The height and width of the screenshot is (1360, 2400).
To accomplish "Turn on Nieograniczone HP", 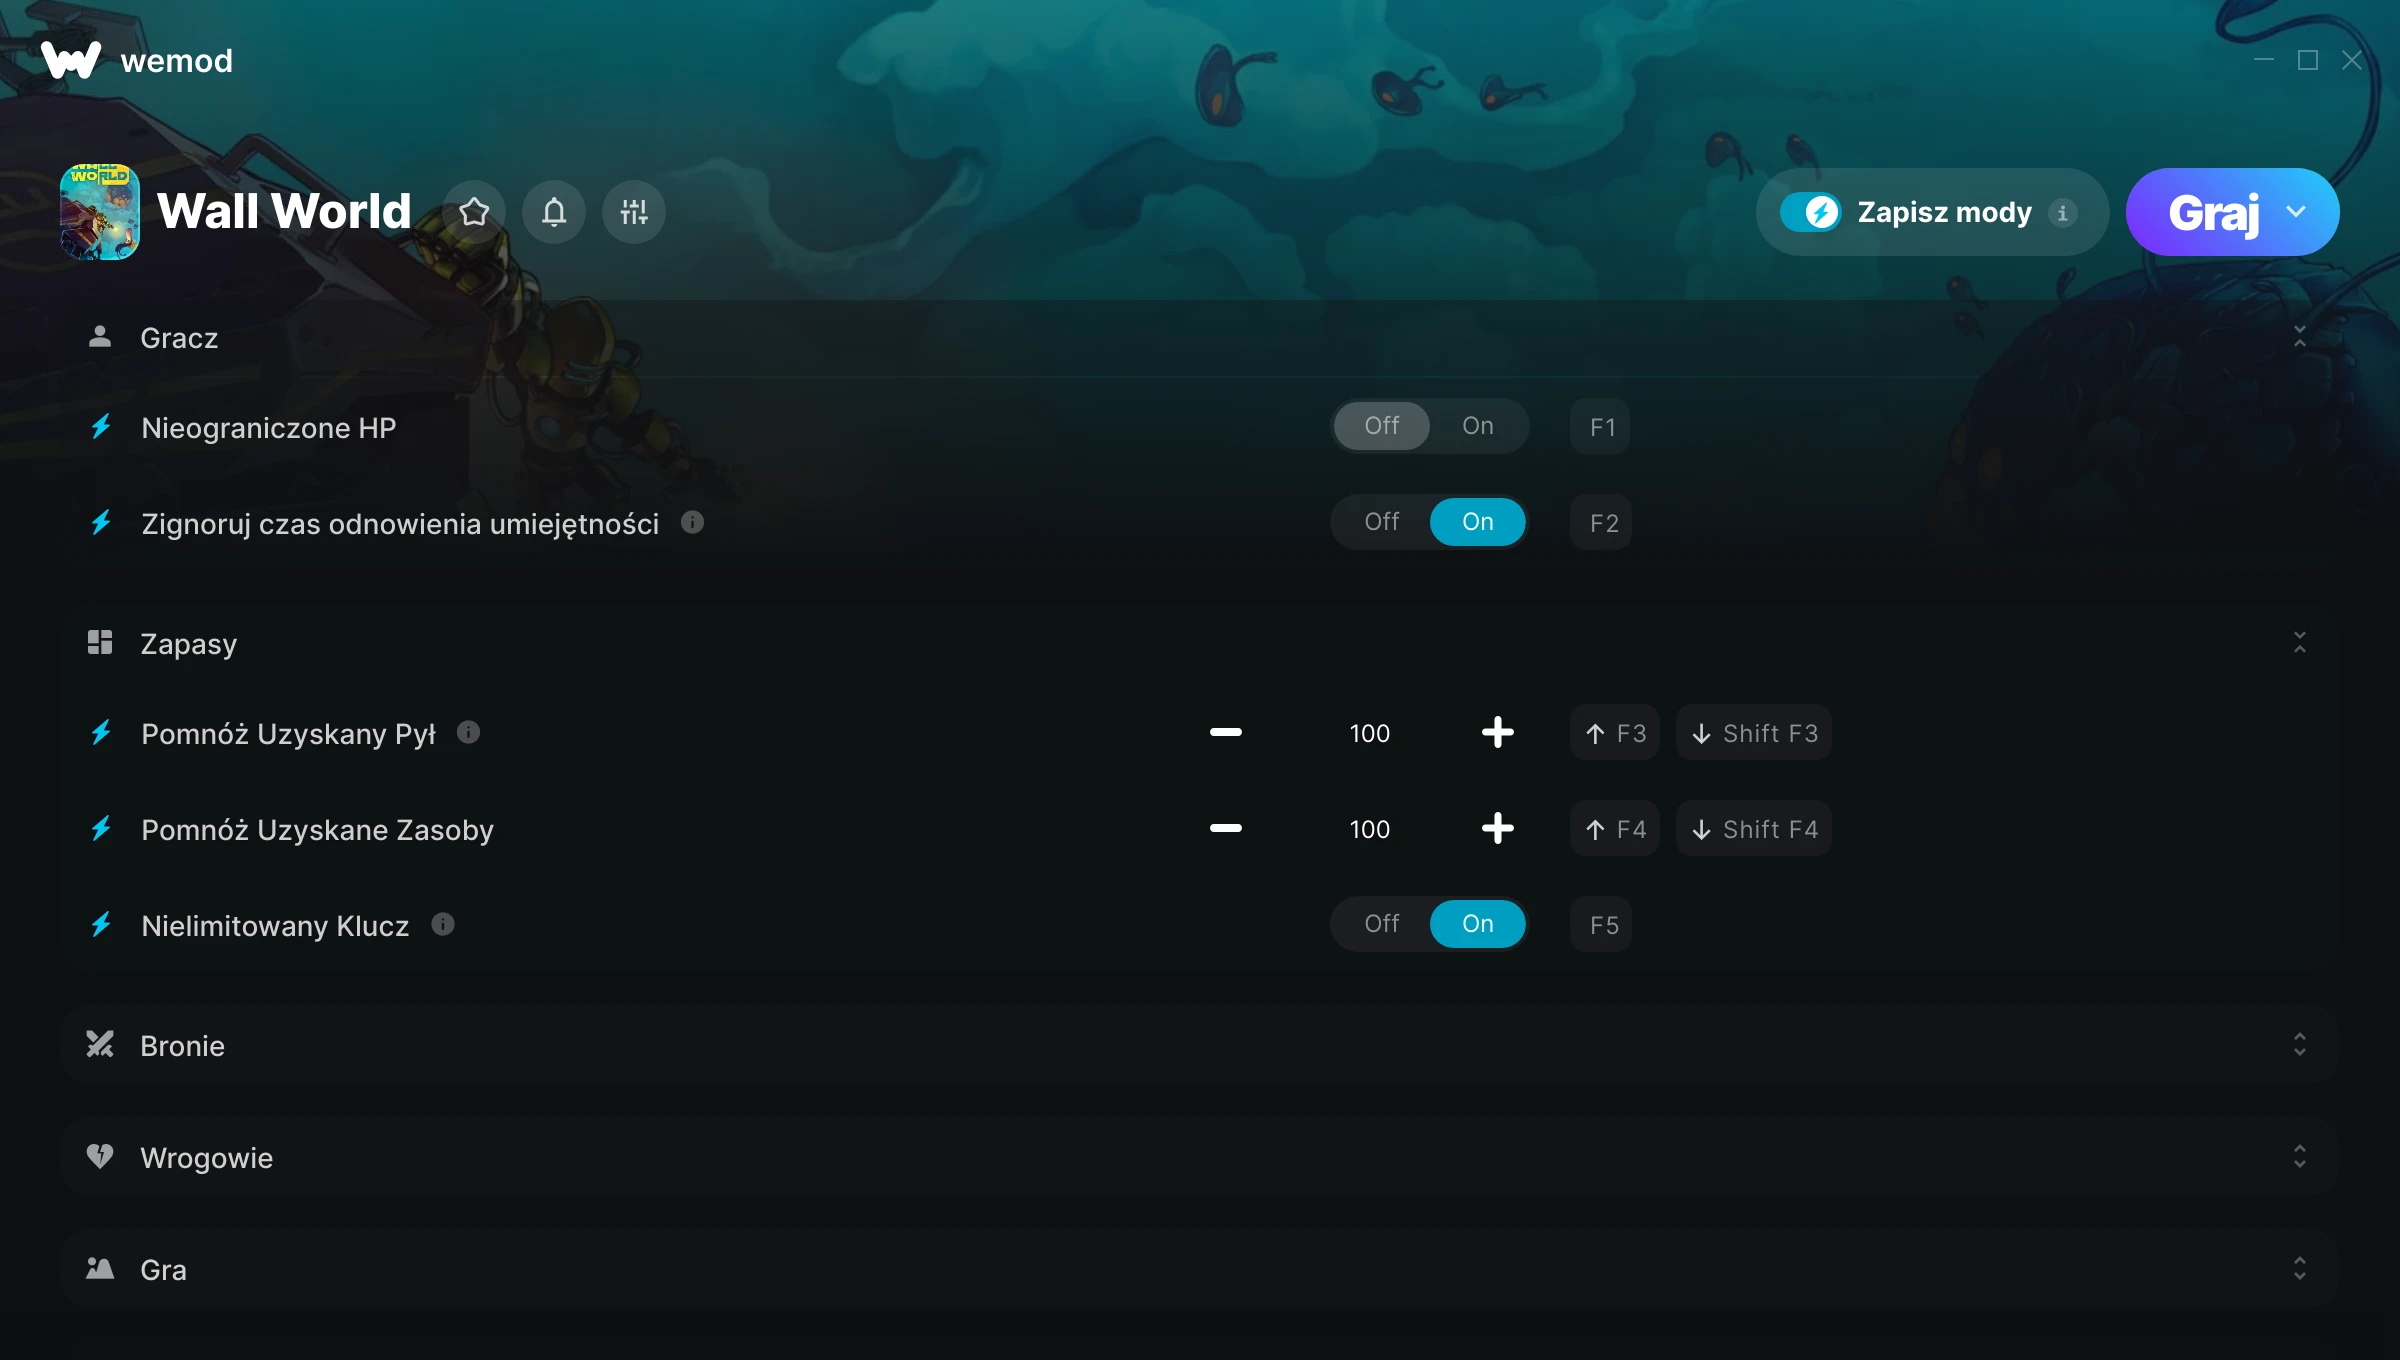I will pyautogui.click(x=1477, y=426).
